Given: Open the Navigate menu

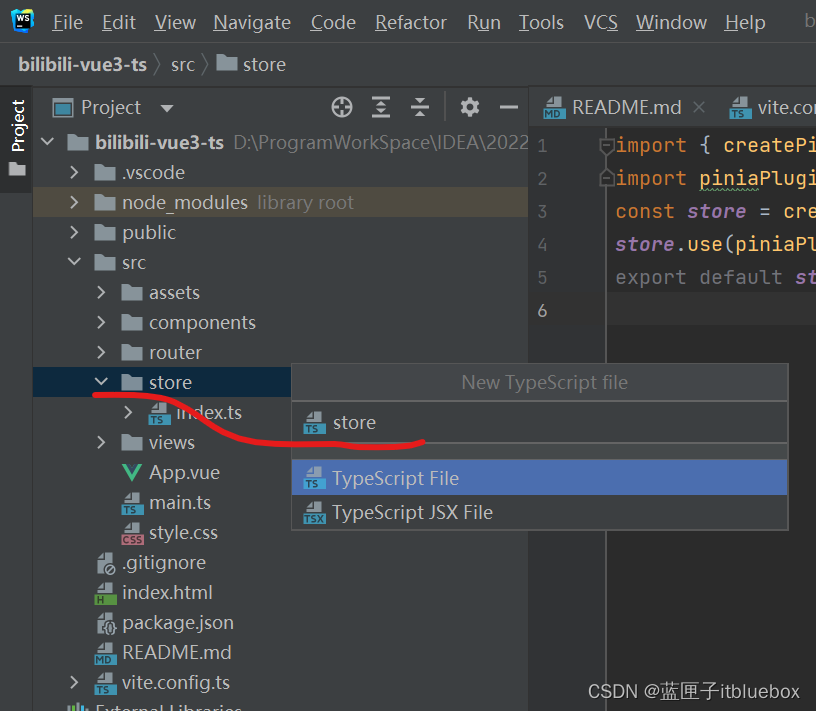Looking at the screenshot, I should [252, 22].
